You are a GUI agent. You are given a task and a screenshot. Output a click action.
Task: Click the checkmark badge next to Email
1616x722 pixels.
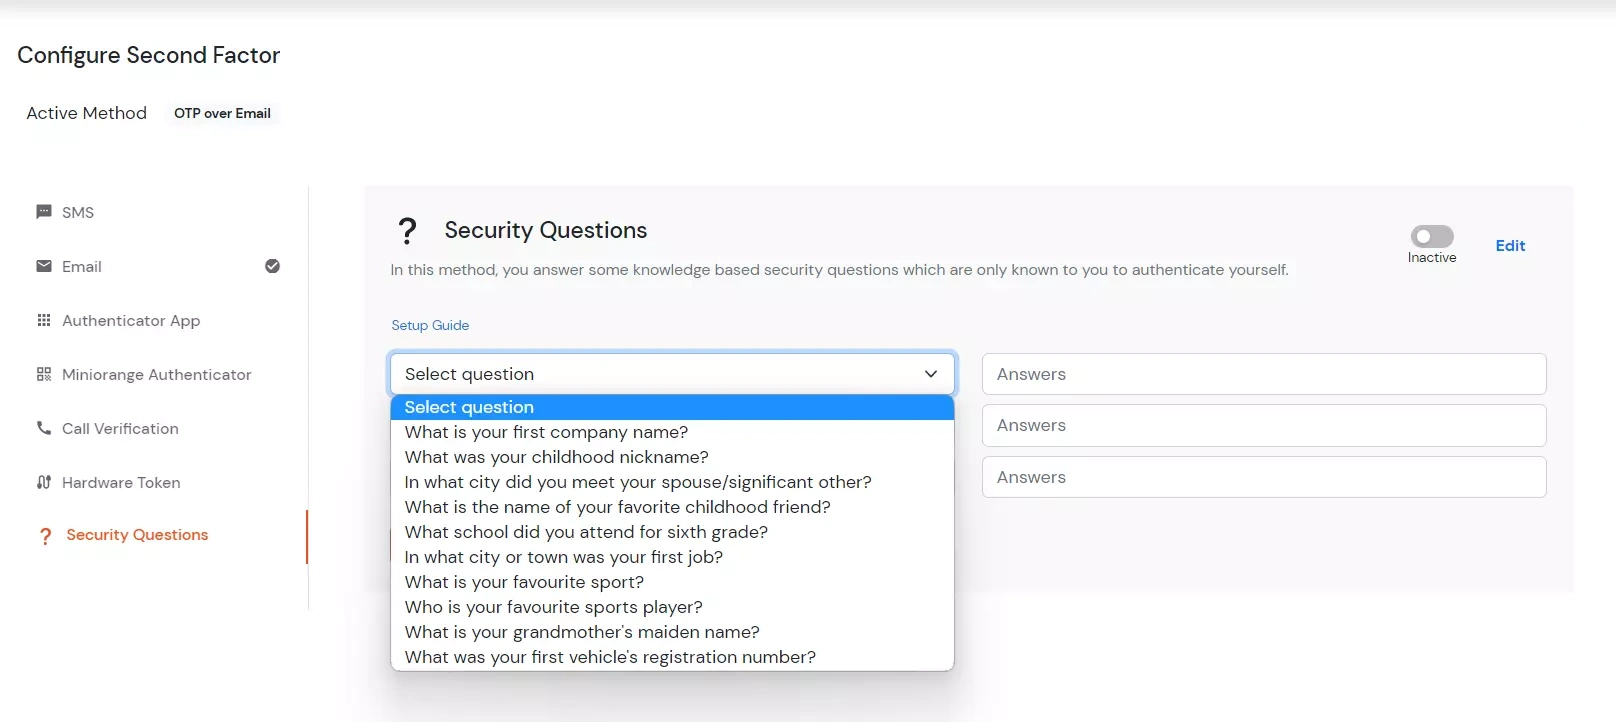(x=272, y=266)
